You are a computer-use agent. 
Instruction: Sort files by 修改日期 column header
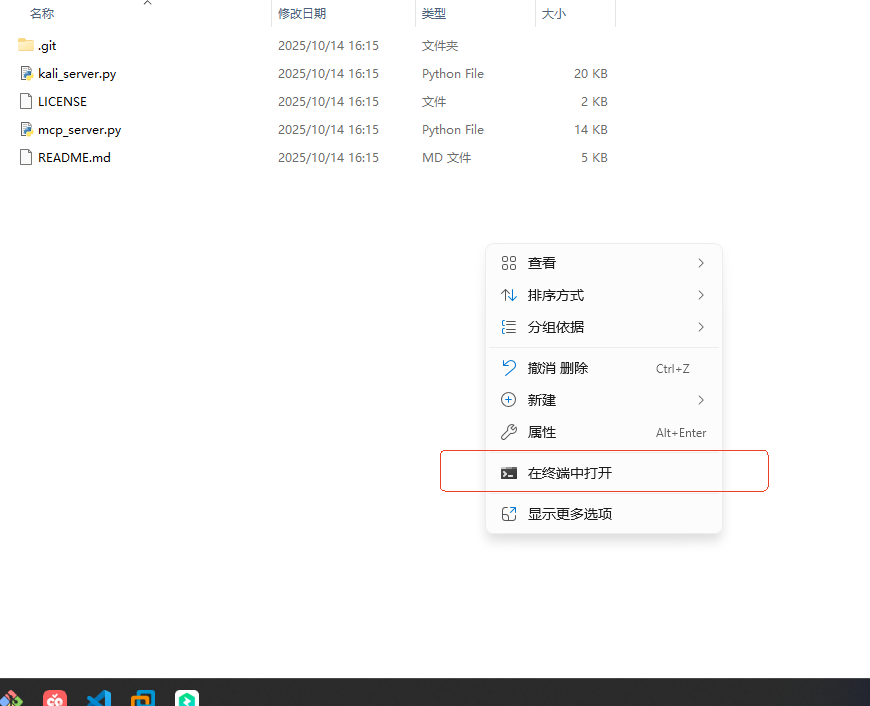click(x=302, y=14)
